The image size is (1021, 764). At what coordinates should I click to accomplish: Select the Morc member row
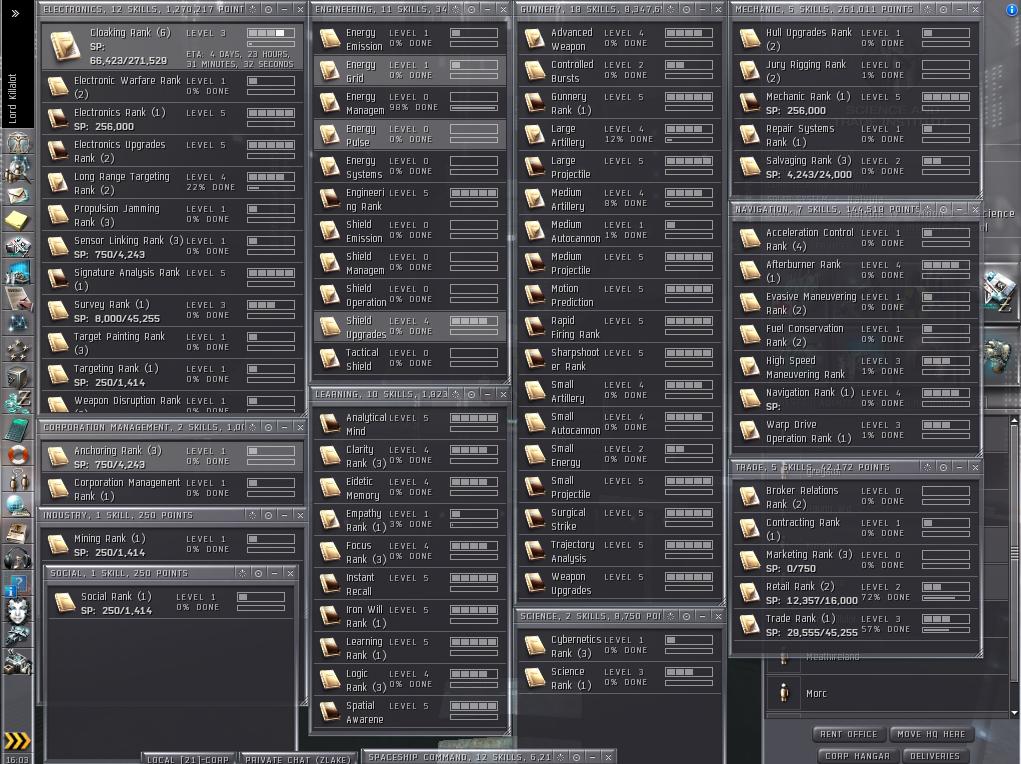(x=887, y=694)
